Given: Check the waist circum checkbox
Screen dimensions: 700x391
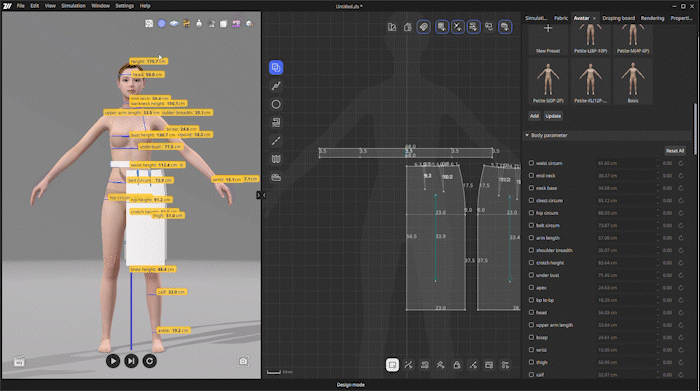Looking at the screenshot, I should point(531,163).
